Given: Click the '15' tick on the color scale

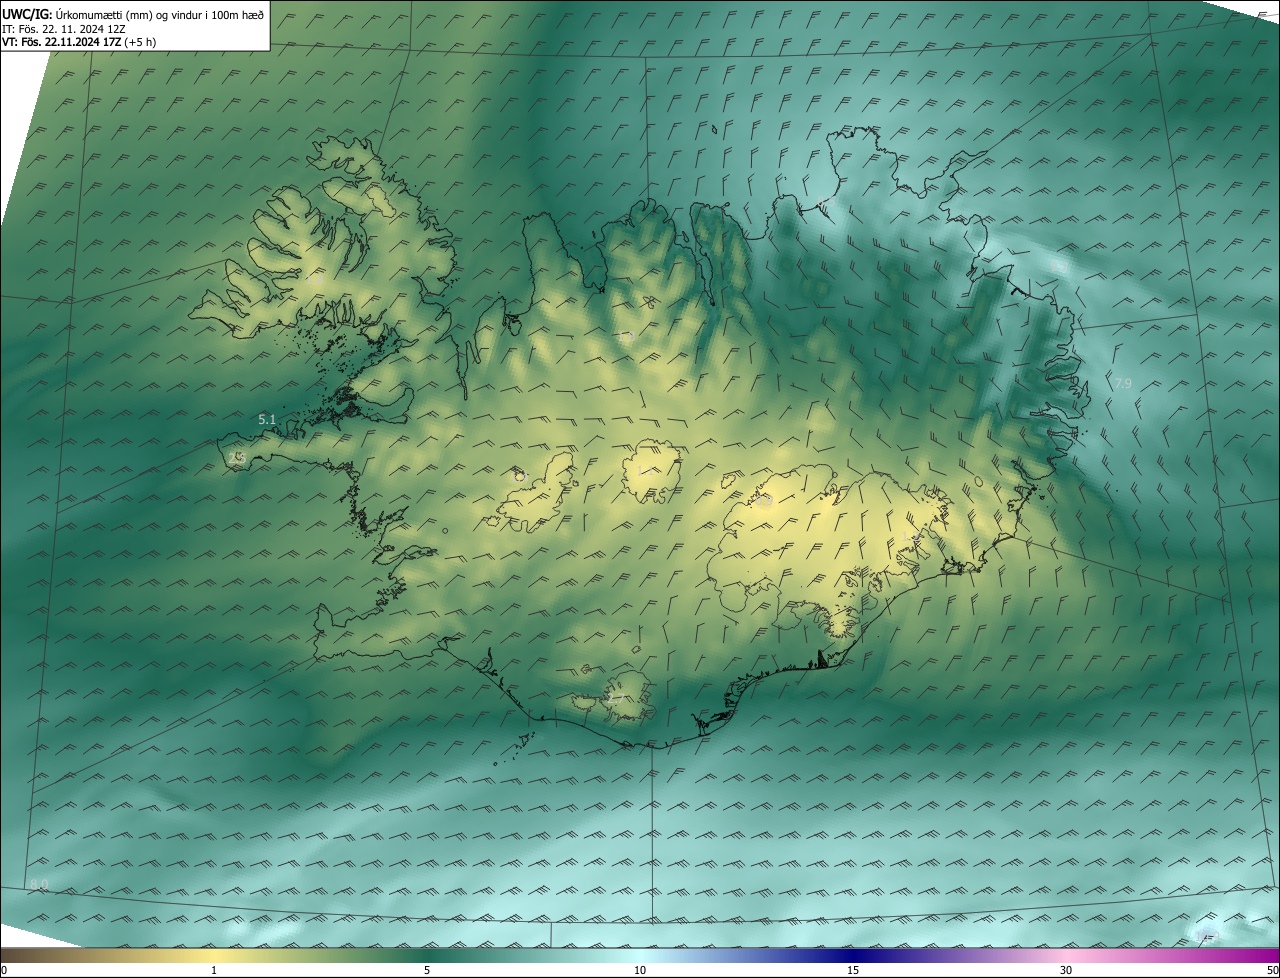Looking at the screenshot, I should (x=853, y=970).
